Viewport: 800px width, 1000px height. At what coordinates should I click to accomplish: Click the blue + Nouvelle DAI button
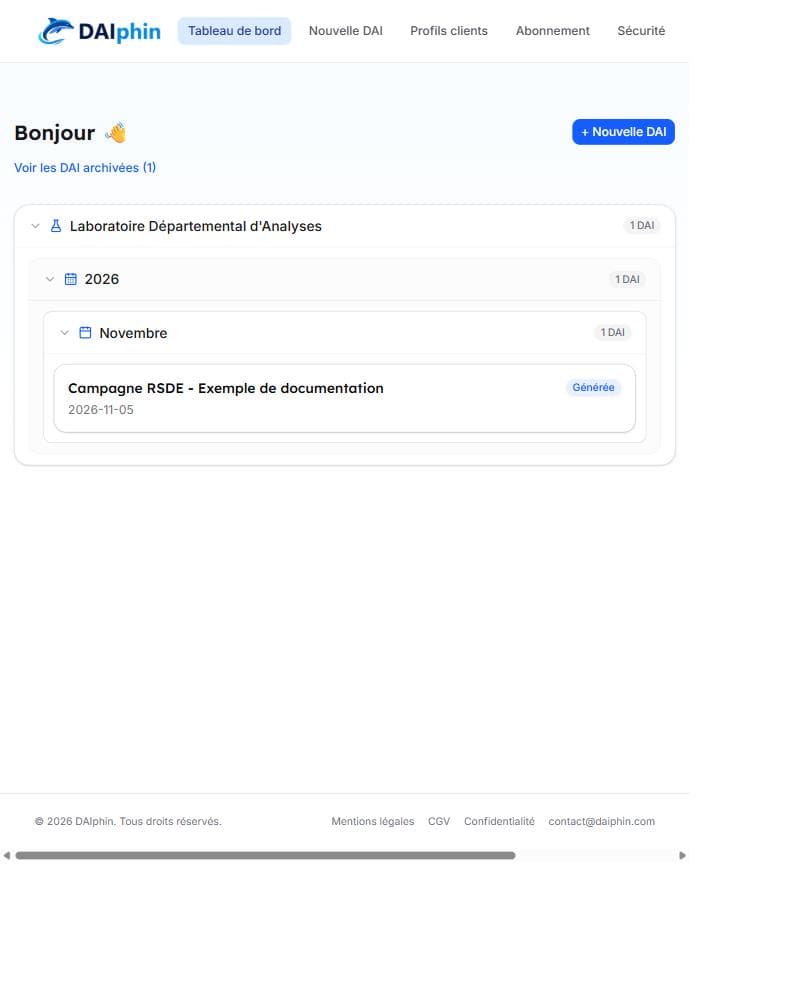point(623,132)
